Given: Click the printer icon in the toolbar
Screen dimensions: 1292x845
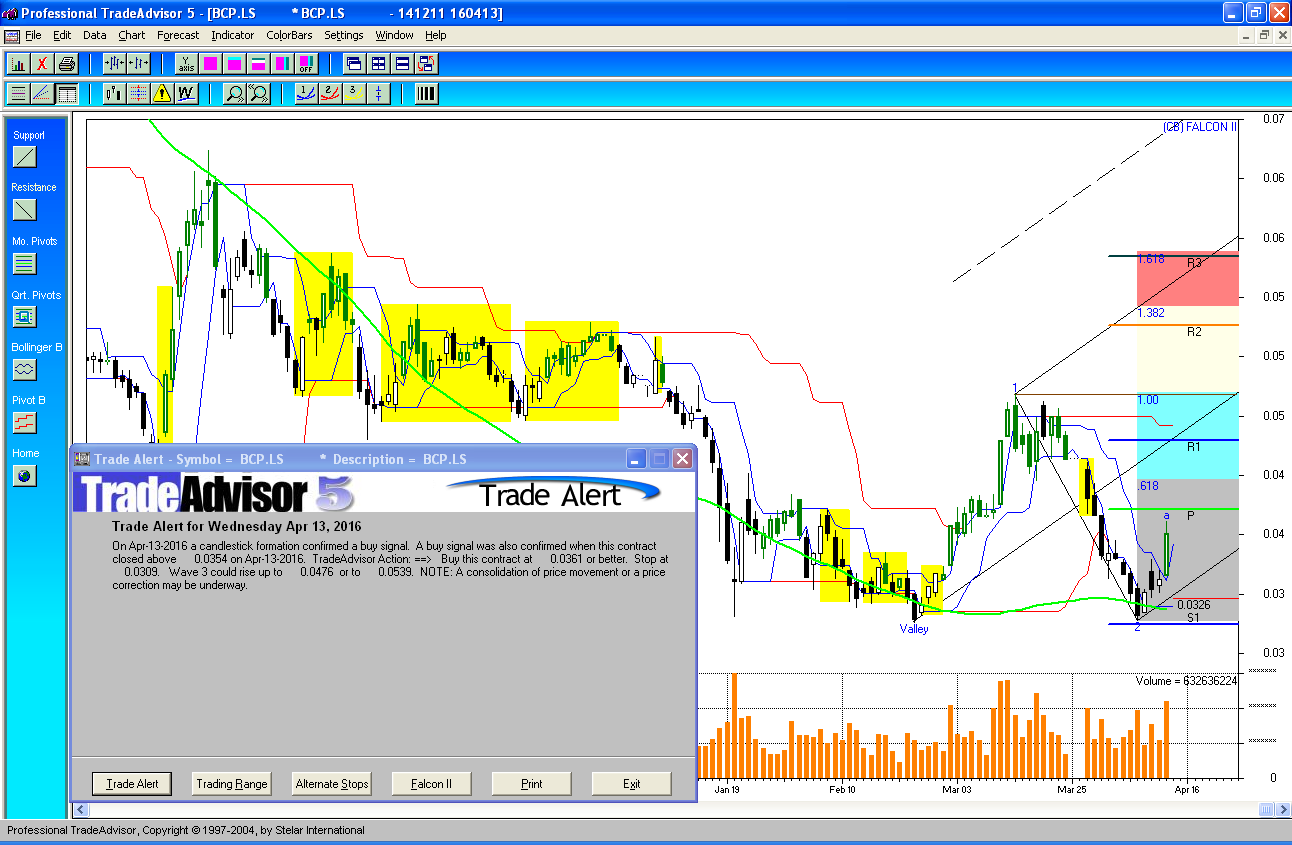Looking at the screenshot, I should click(x=66, y=64).
